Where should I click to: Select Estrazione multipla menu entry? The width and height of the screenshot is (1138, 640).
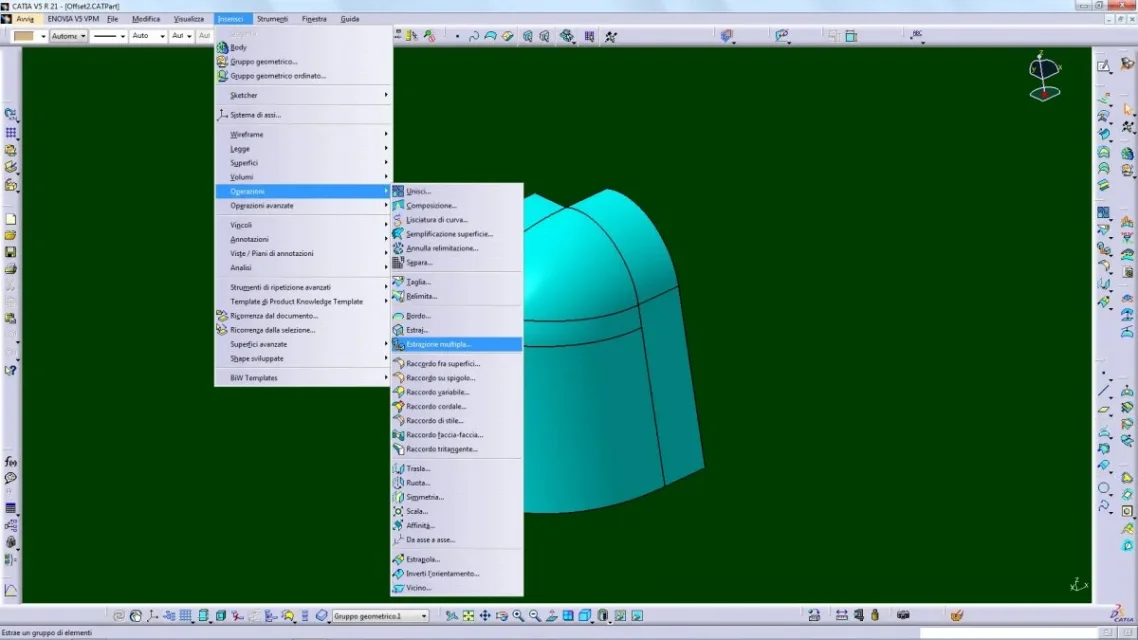[438, 344]
